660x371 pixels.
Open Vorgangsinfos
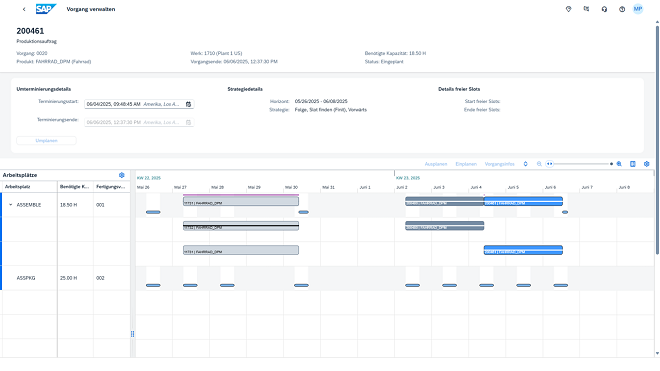[500, 164]
